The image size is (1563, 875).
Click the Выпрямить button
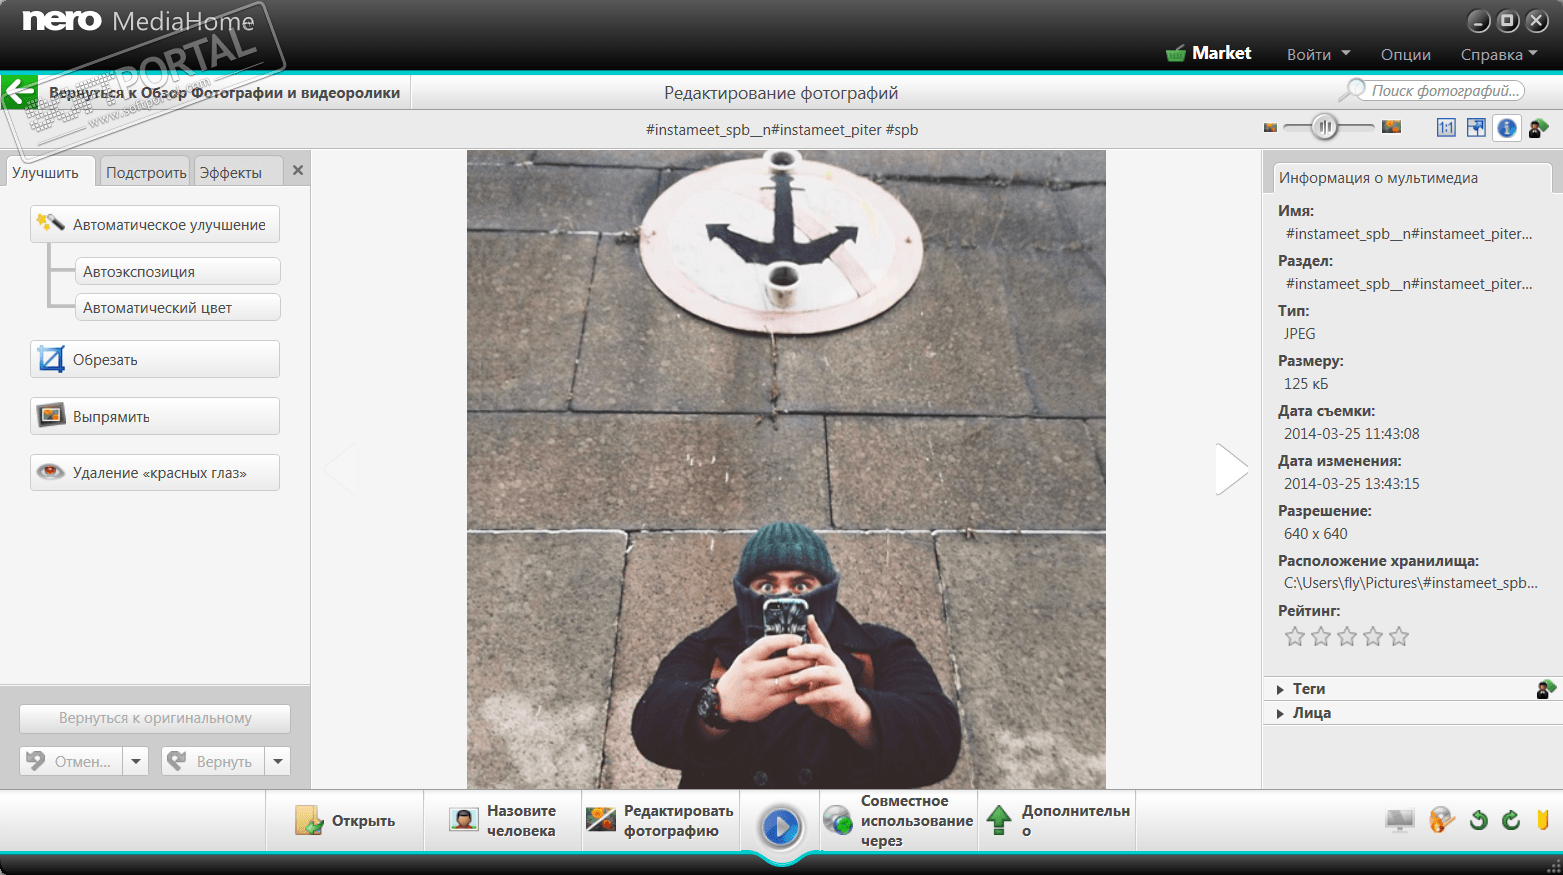point(155,416)
